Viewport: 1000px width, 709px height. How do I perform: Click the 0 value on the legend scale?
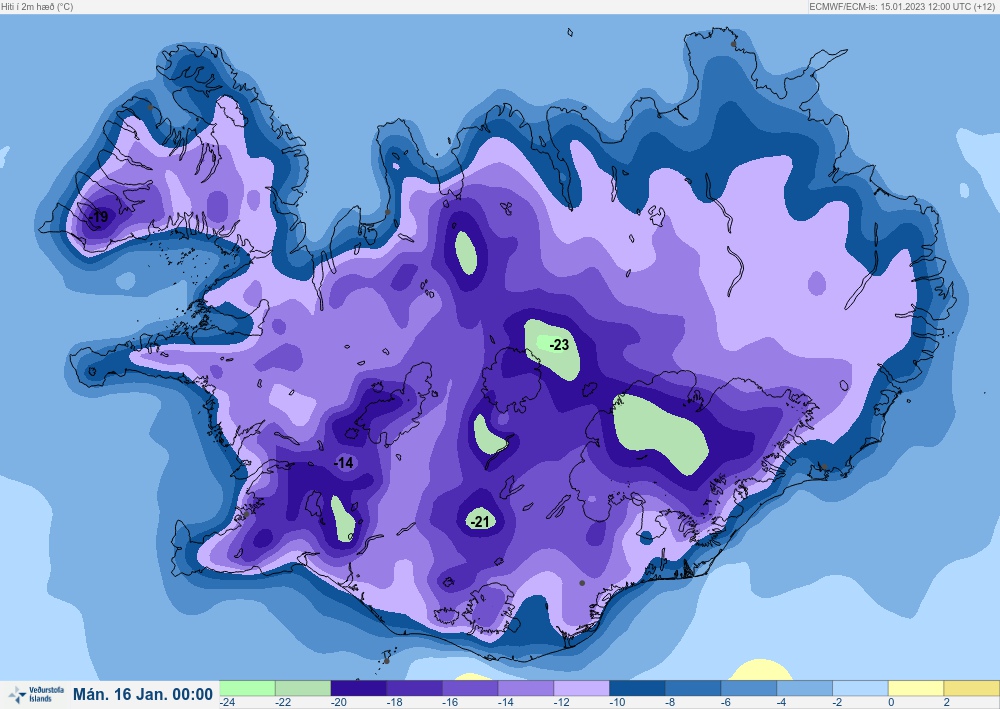coord(891,702)
